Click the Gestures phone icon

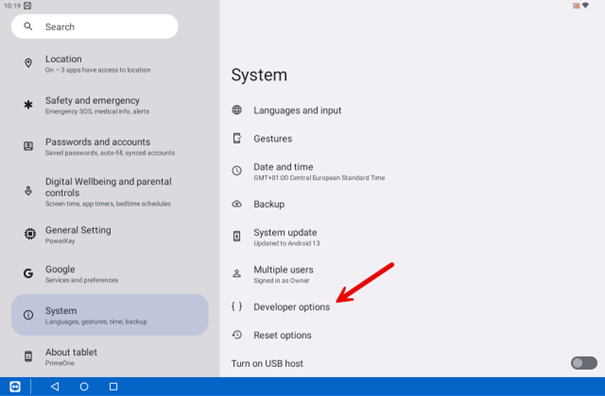click(x=237, y=138)
